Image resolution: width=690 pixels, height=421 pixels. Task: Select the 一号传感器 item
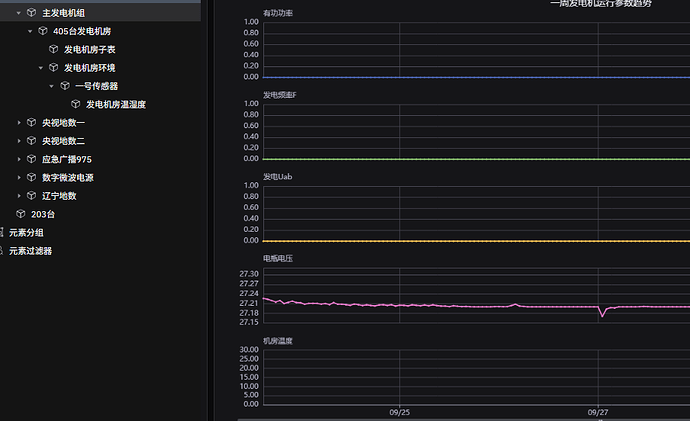coord(96,86)
